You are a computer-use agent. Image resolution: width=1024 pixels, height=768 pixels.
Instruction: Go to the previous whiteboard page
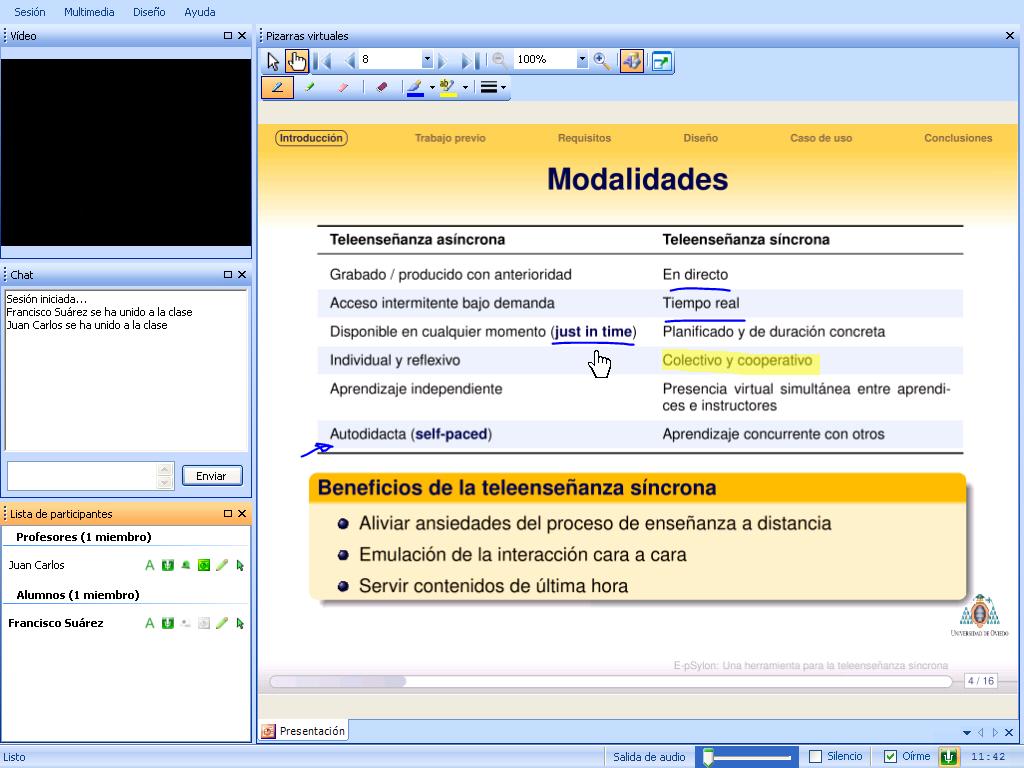coord(349,61)
